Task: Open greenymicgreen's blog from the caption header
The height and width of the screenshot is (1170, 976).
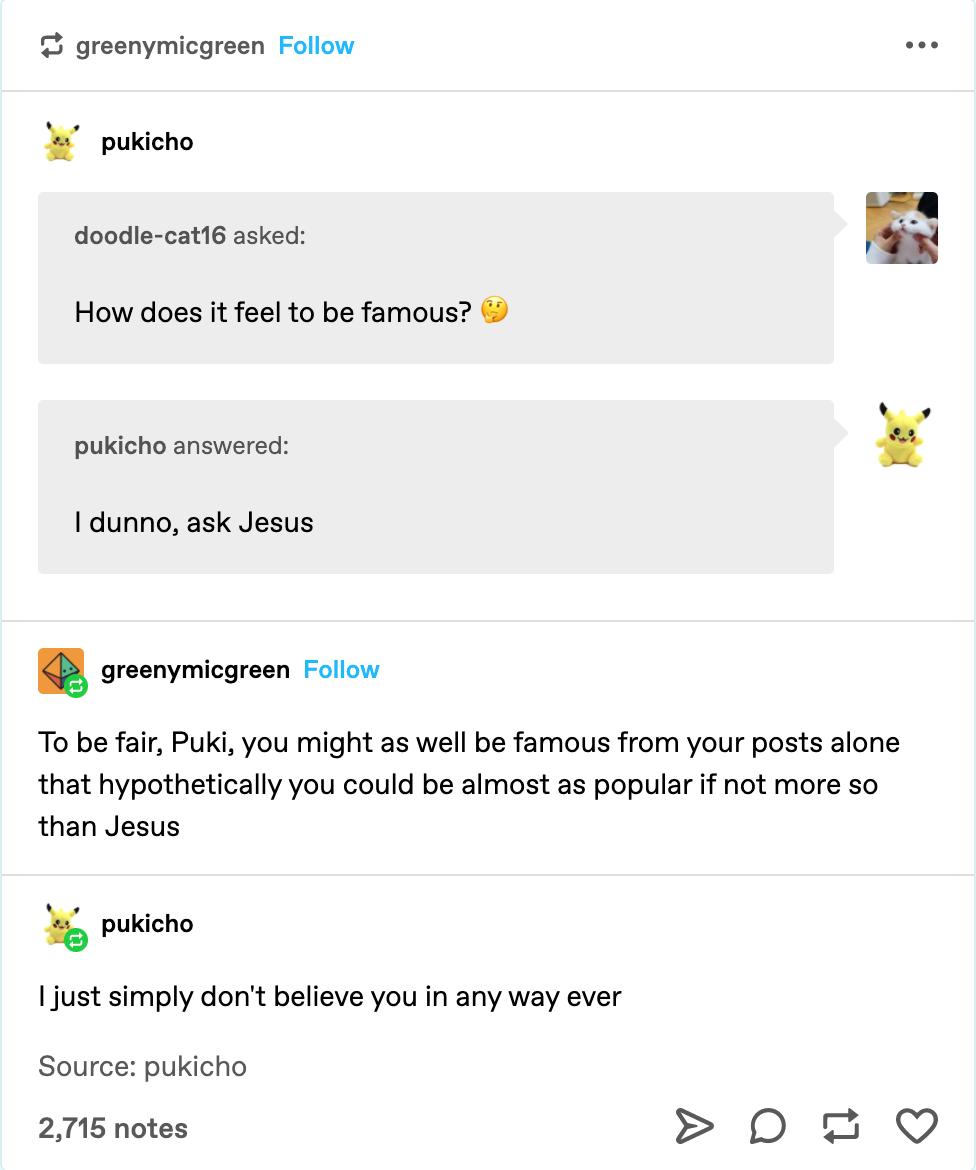Action: pyautogui.click(x=196, y=670)
